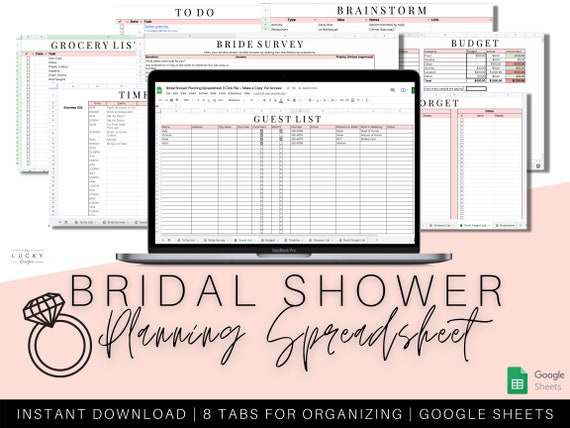570x428 pixels.
Task: Open the Extensions menu
Action: click(235, 93)
